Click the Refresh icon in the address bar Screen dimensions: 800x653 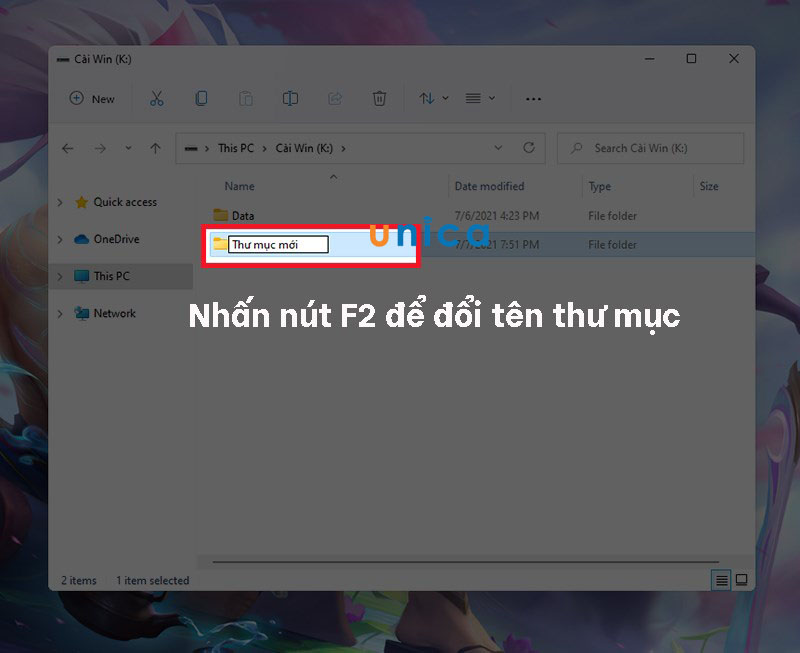(x=529, y=147)
